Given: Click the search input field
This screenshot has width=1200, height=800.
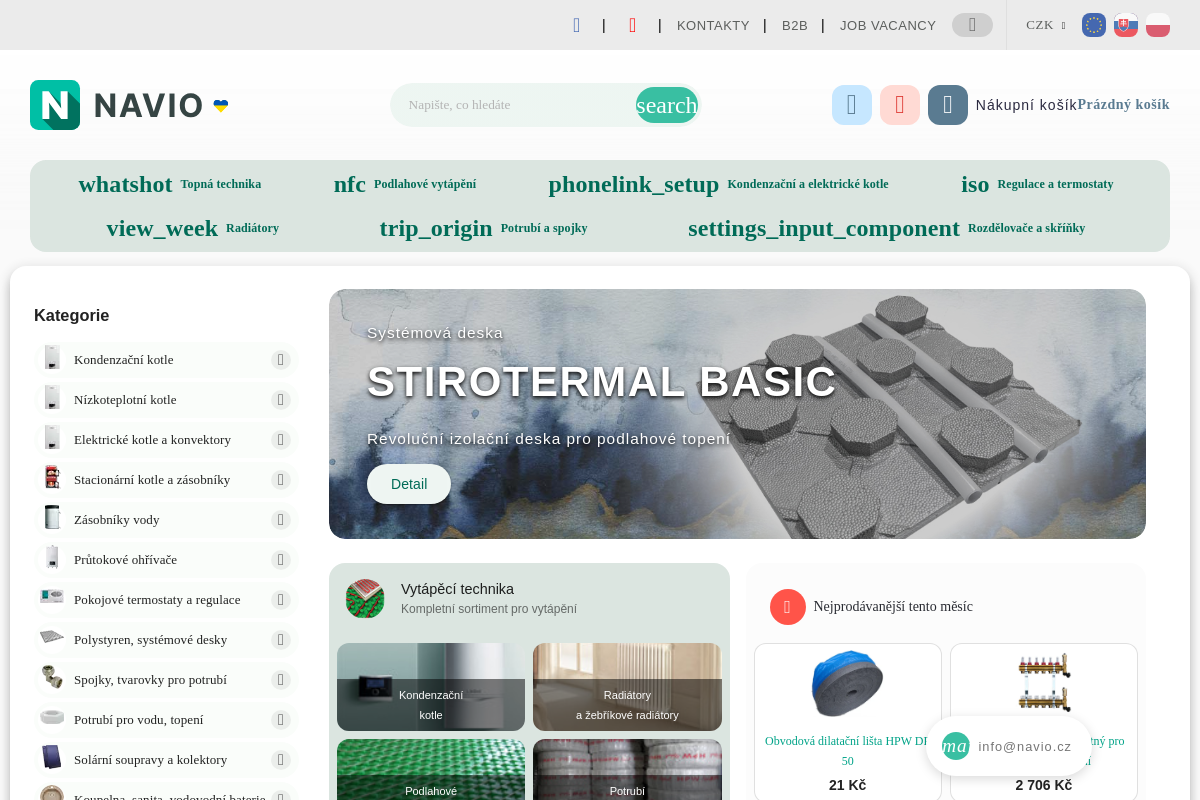Looking at the screenshot, I should [512, 105].
